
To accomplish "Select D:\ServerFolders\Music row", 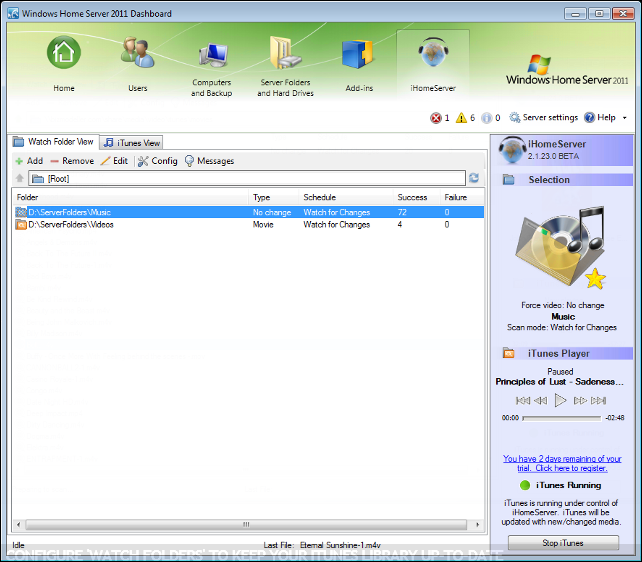I will click(249, 212).
